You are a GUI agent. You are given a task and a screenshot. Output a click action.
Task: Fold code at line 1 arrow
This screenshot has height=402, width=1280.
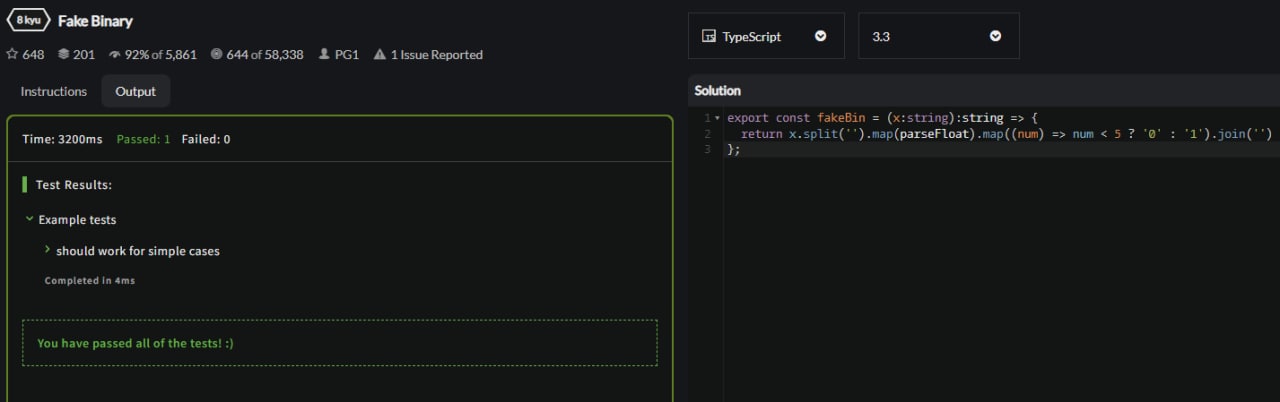(717, 118)
